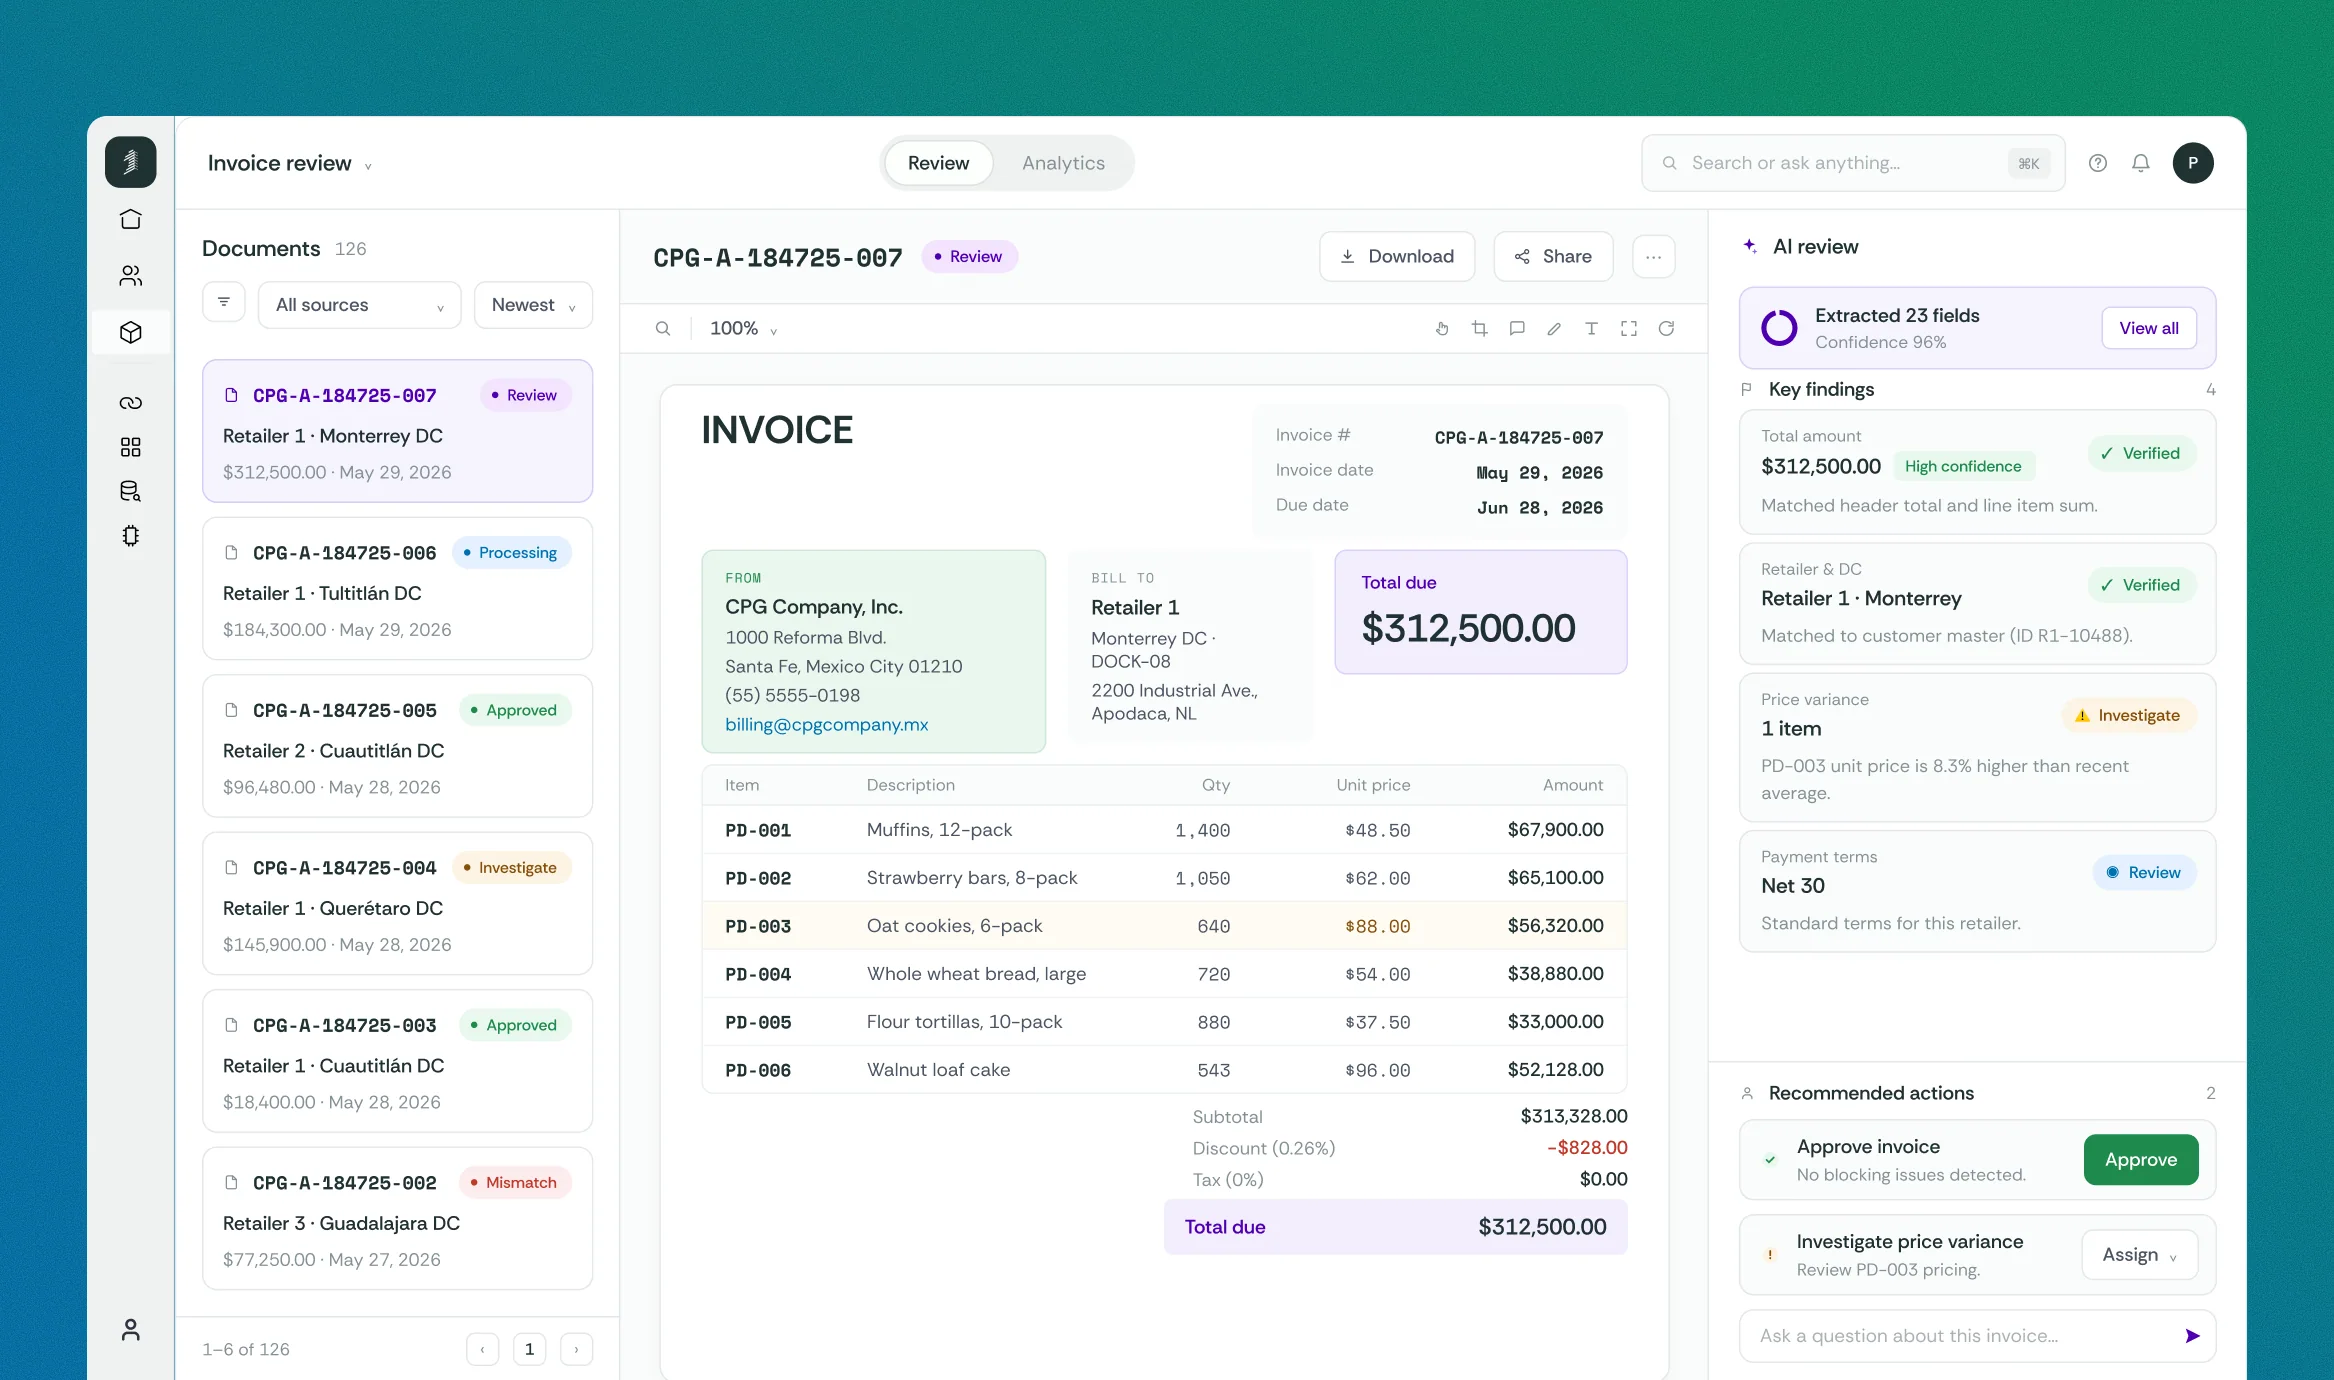Click billing@cpgcompany.mx email link

(826, 725)
